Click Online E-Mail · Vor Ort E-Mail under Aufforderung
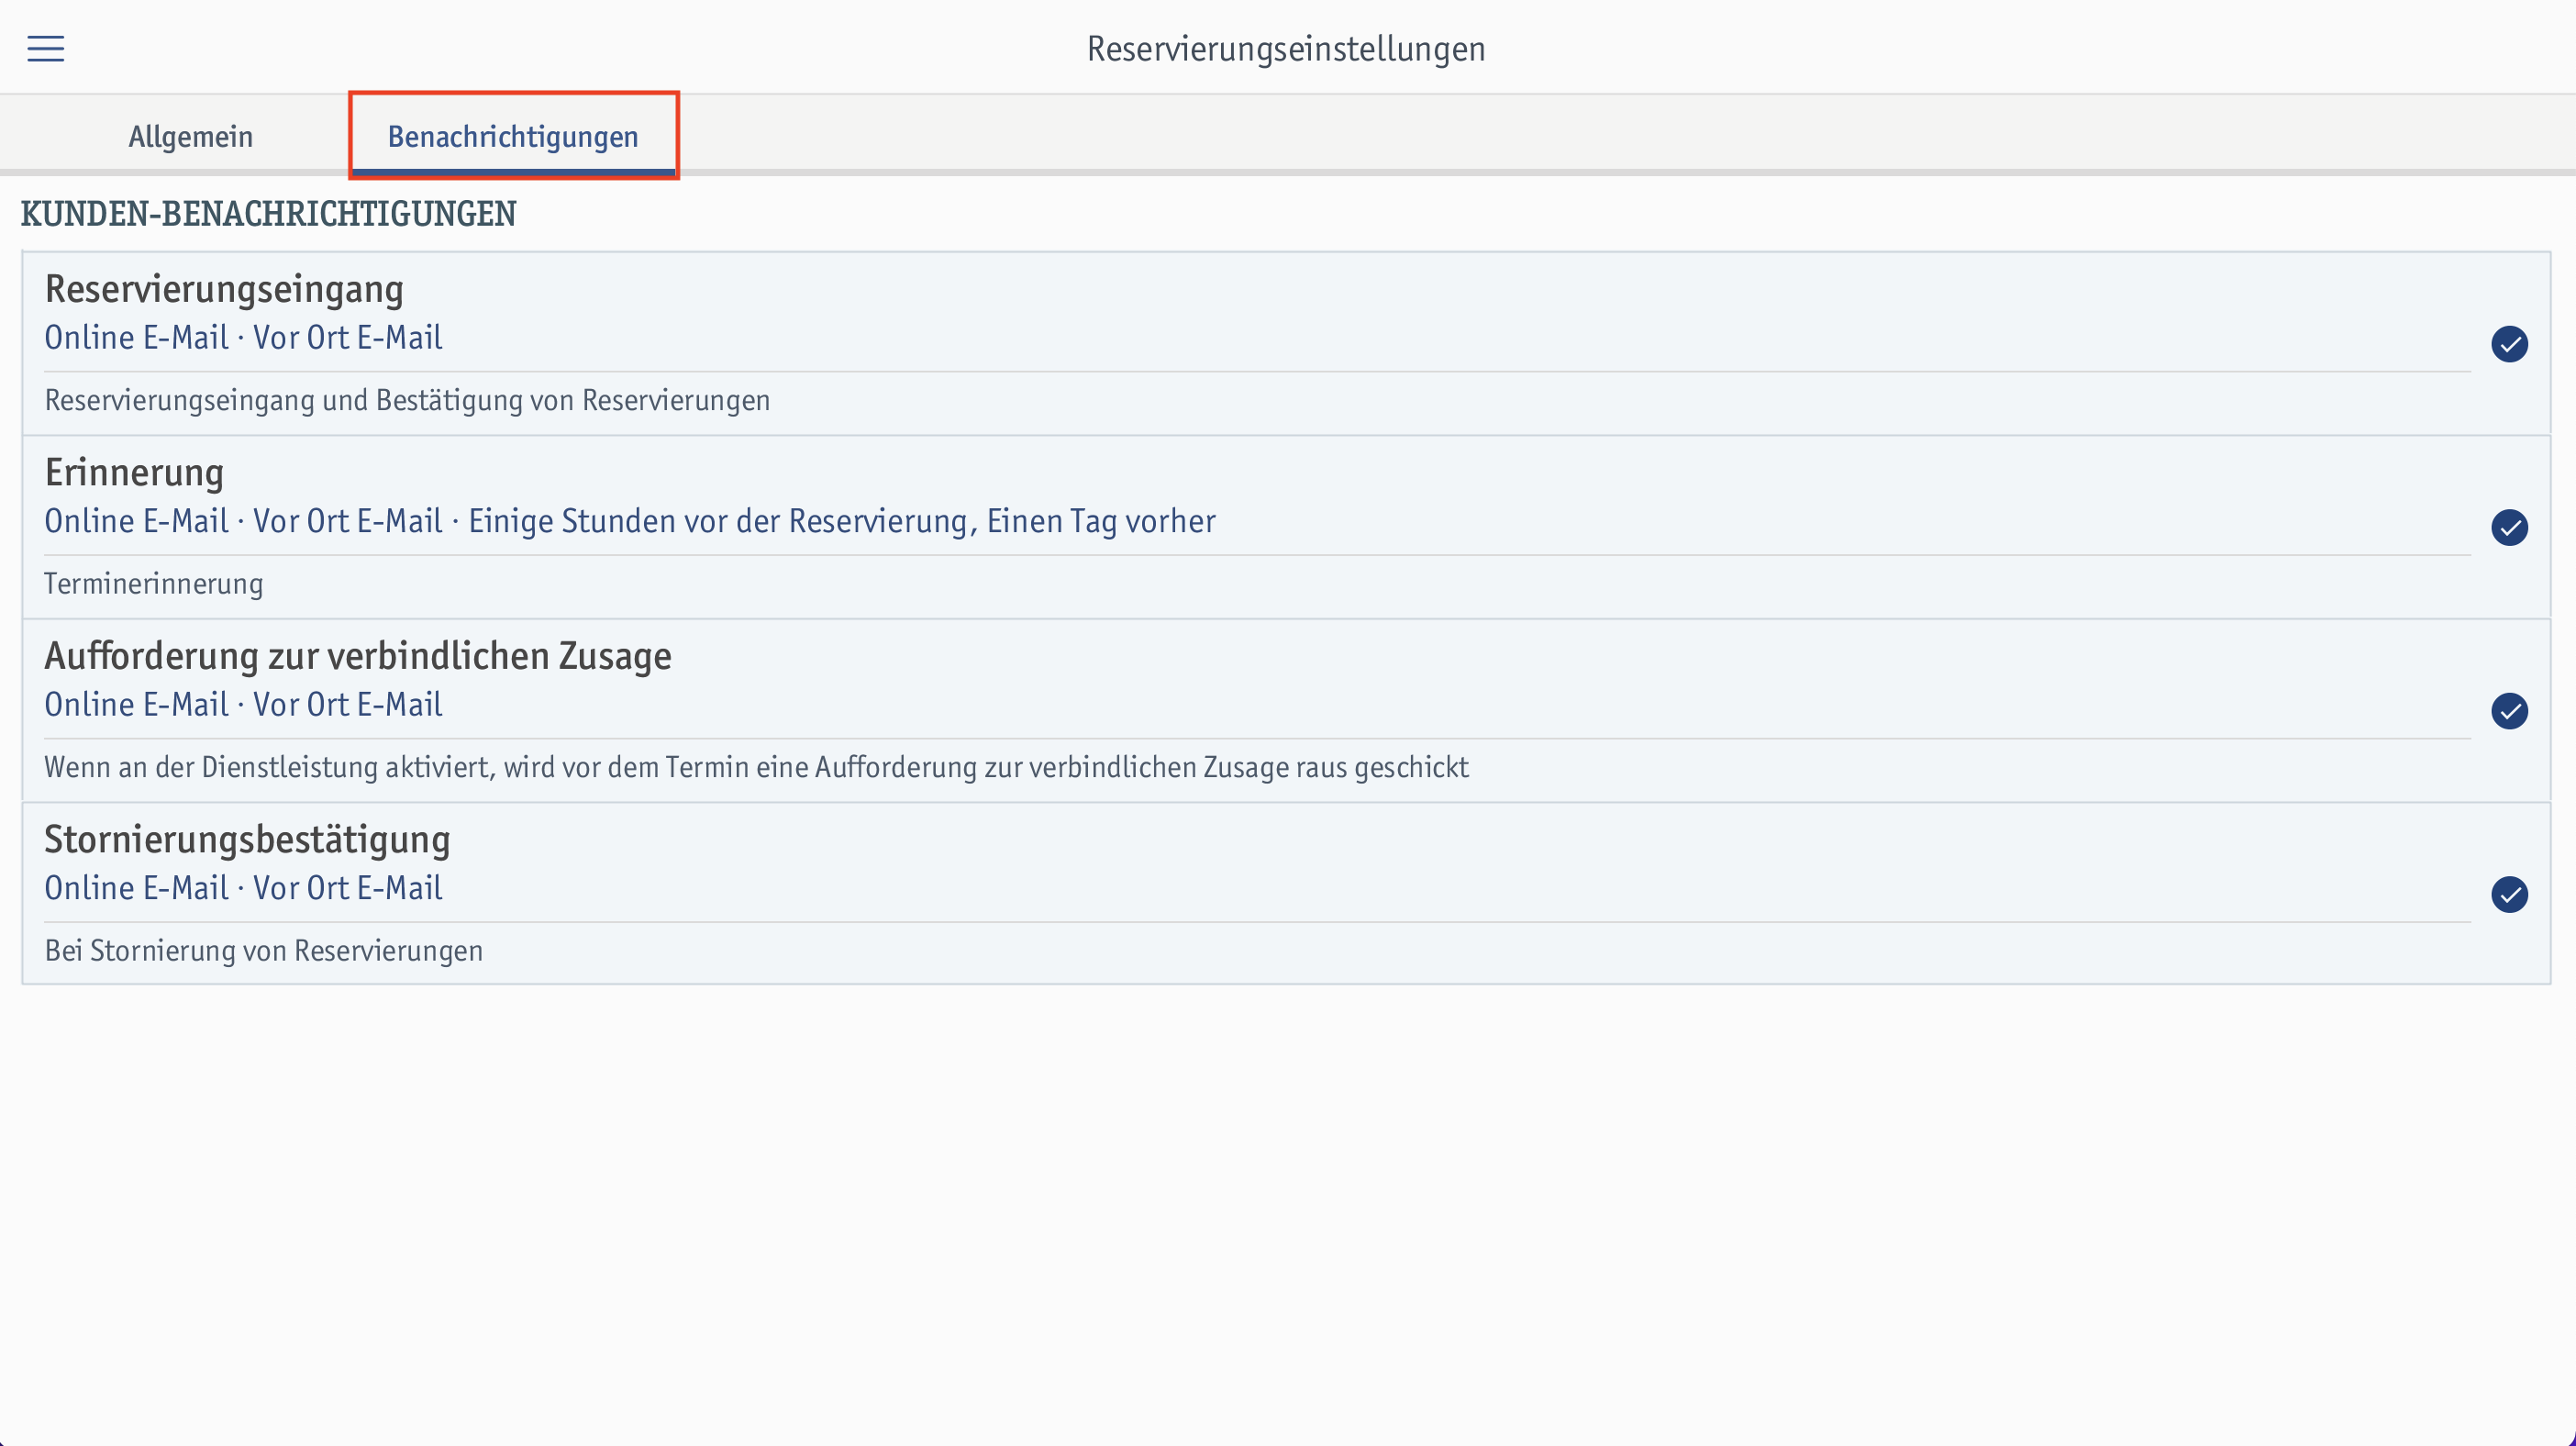2576x1446 pixels. pos(243,705)
